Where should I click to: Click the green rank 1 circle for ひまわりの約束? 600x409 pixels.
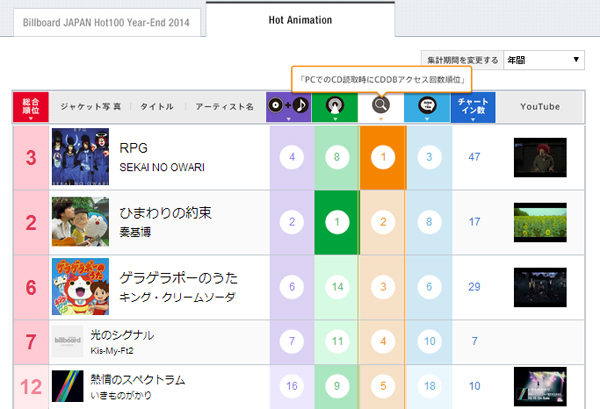[335, 222]
